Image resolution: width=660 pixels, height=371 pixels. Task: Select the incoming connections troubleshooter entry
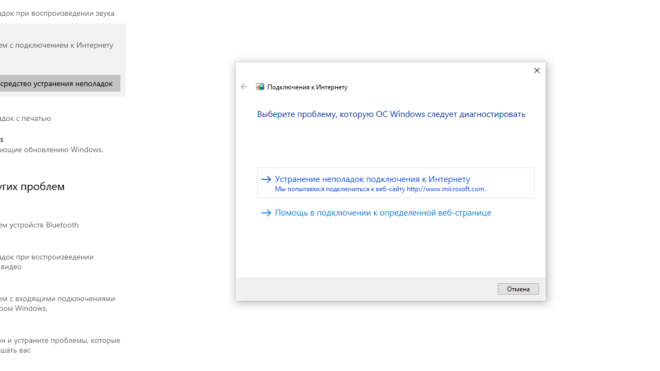click(58, 303)
